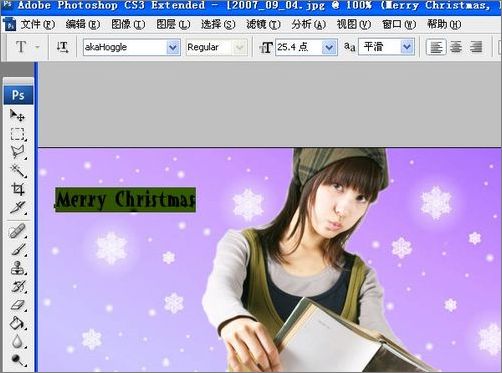The width and height of the screenshot is (502, 373).
Task: Select the Crop tool
Action: [x=17, y=189]
